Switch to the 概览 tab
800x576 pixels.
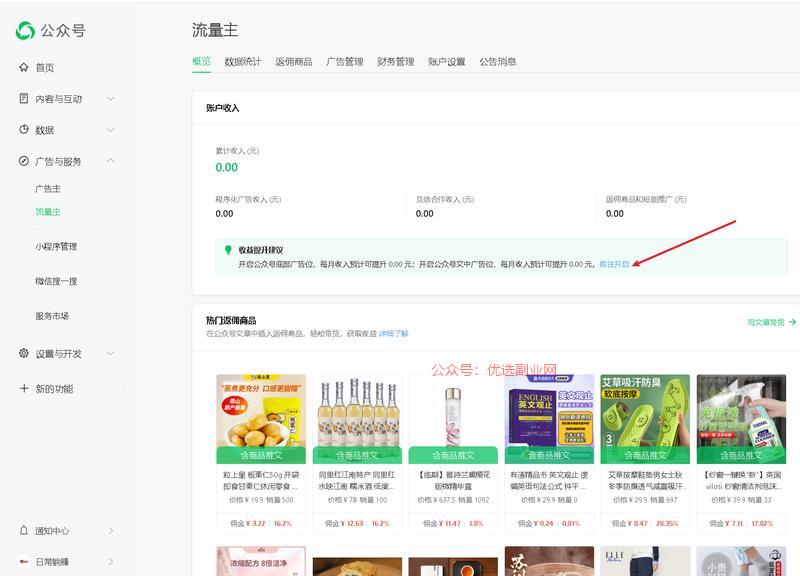[202, 62]
